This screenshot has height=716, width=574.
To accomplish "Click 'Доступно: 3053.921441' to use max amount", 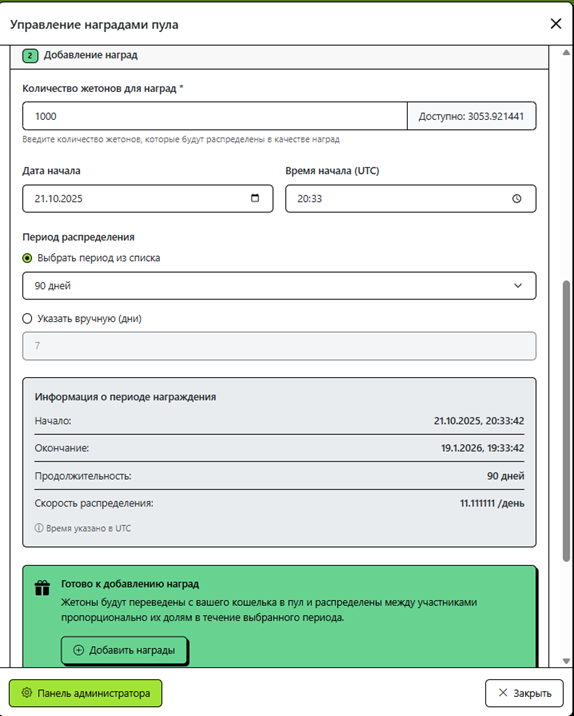I will coord(471,116).
